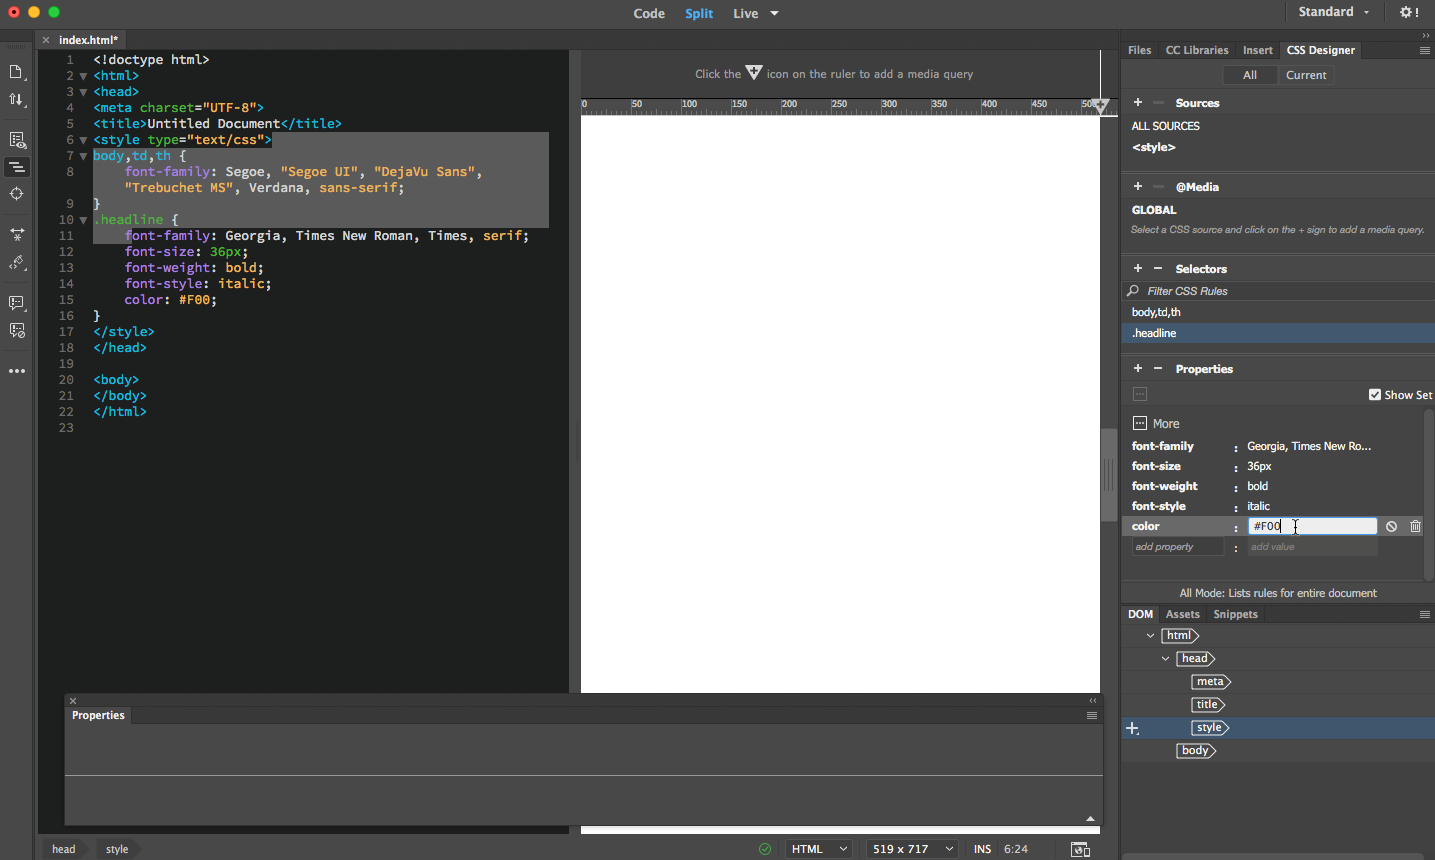This screenshot has height=860, width=1435.
Task: Open the HTML document type dropdown
Action: tap(819, 849)
